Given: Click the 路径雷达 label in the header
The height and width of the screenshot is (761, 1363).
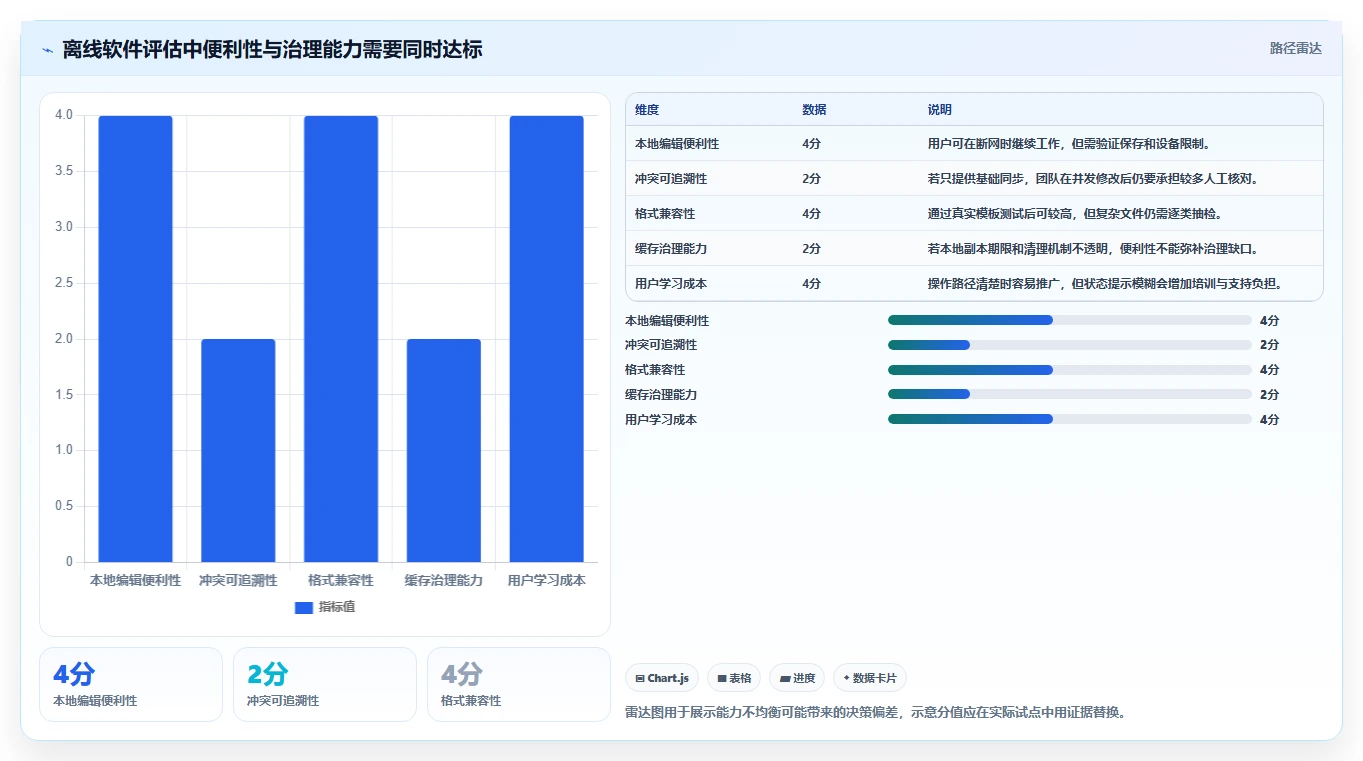Looking at the screenshot, I should click(x=1295, y=48).
